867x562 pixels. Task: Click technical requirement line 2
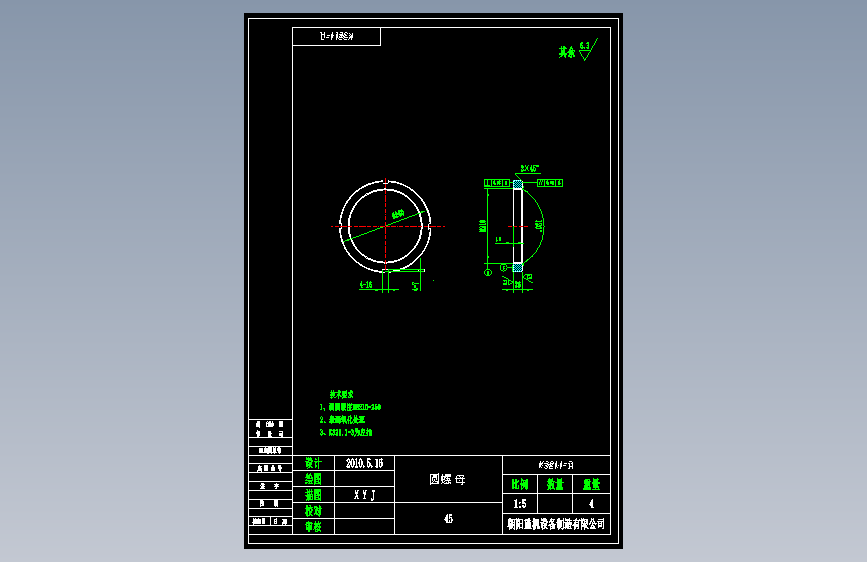[342, 420]
